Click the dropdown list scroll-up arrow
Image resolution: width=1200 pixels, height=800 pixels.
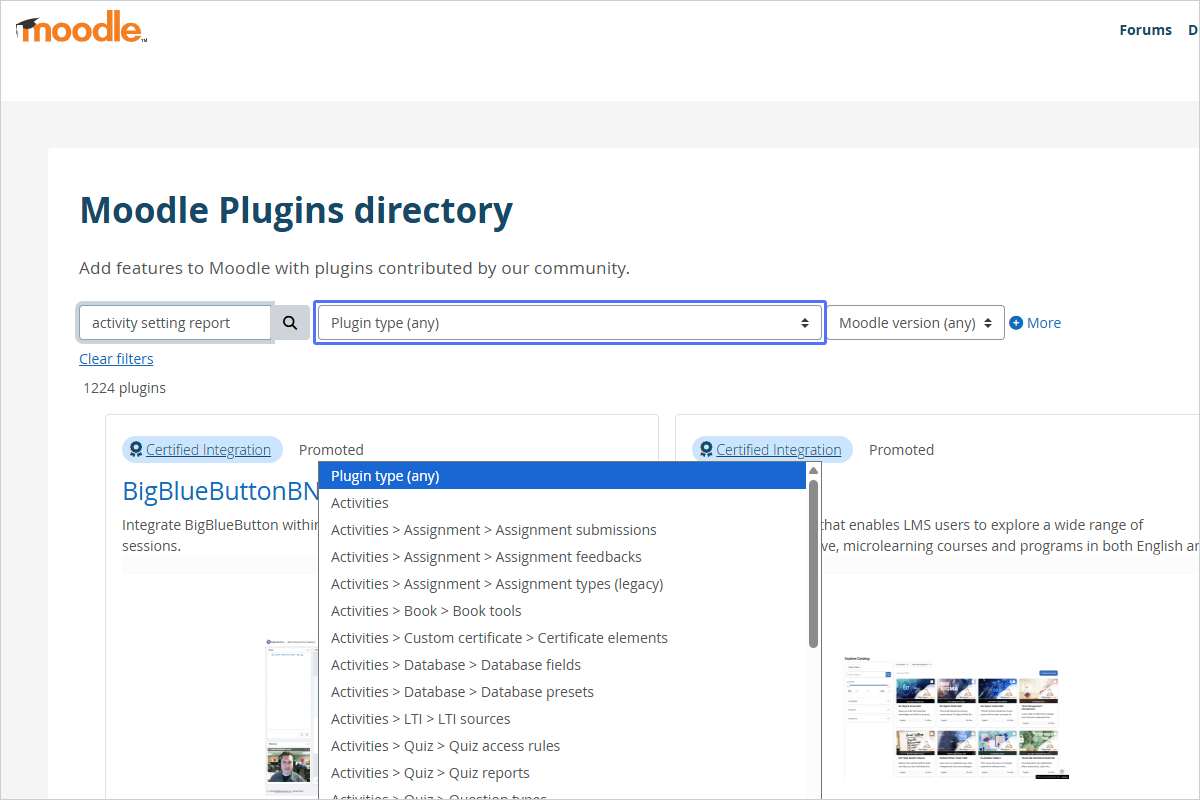pyautogui.click(x=813, y=470)
